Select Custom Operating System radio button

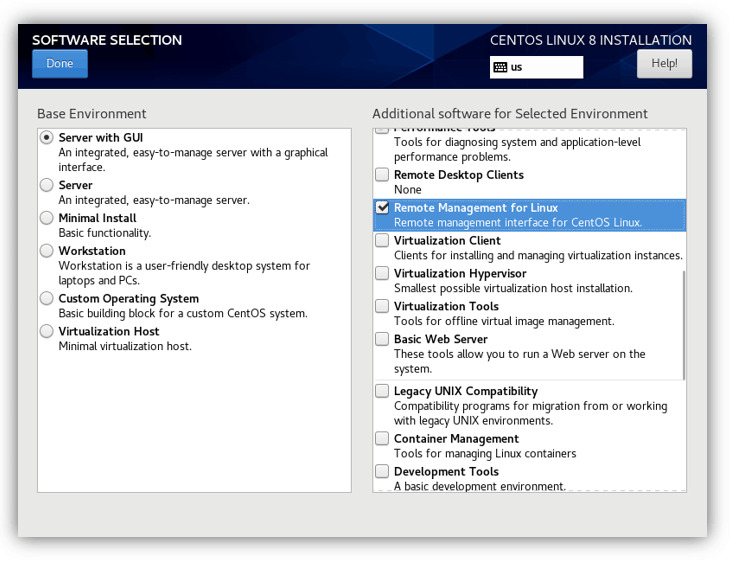[47, 298]
